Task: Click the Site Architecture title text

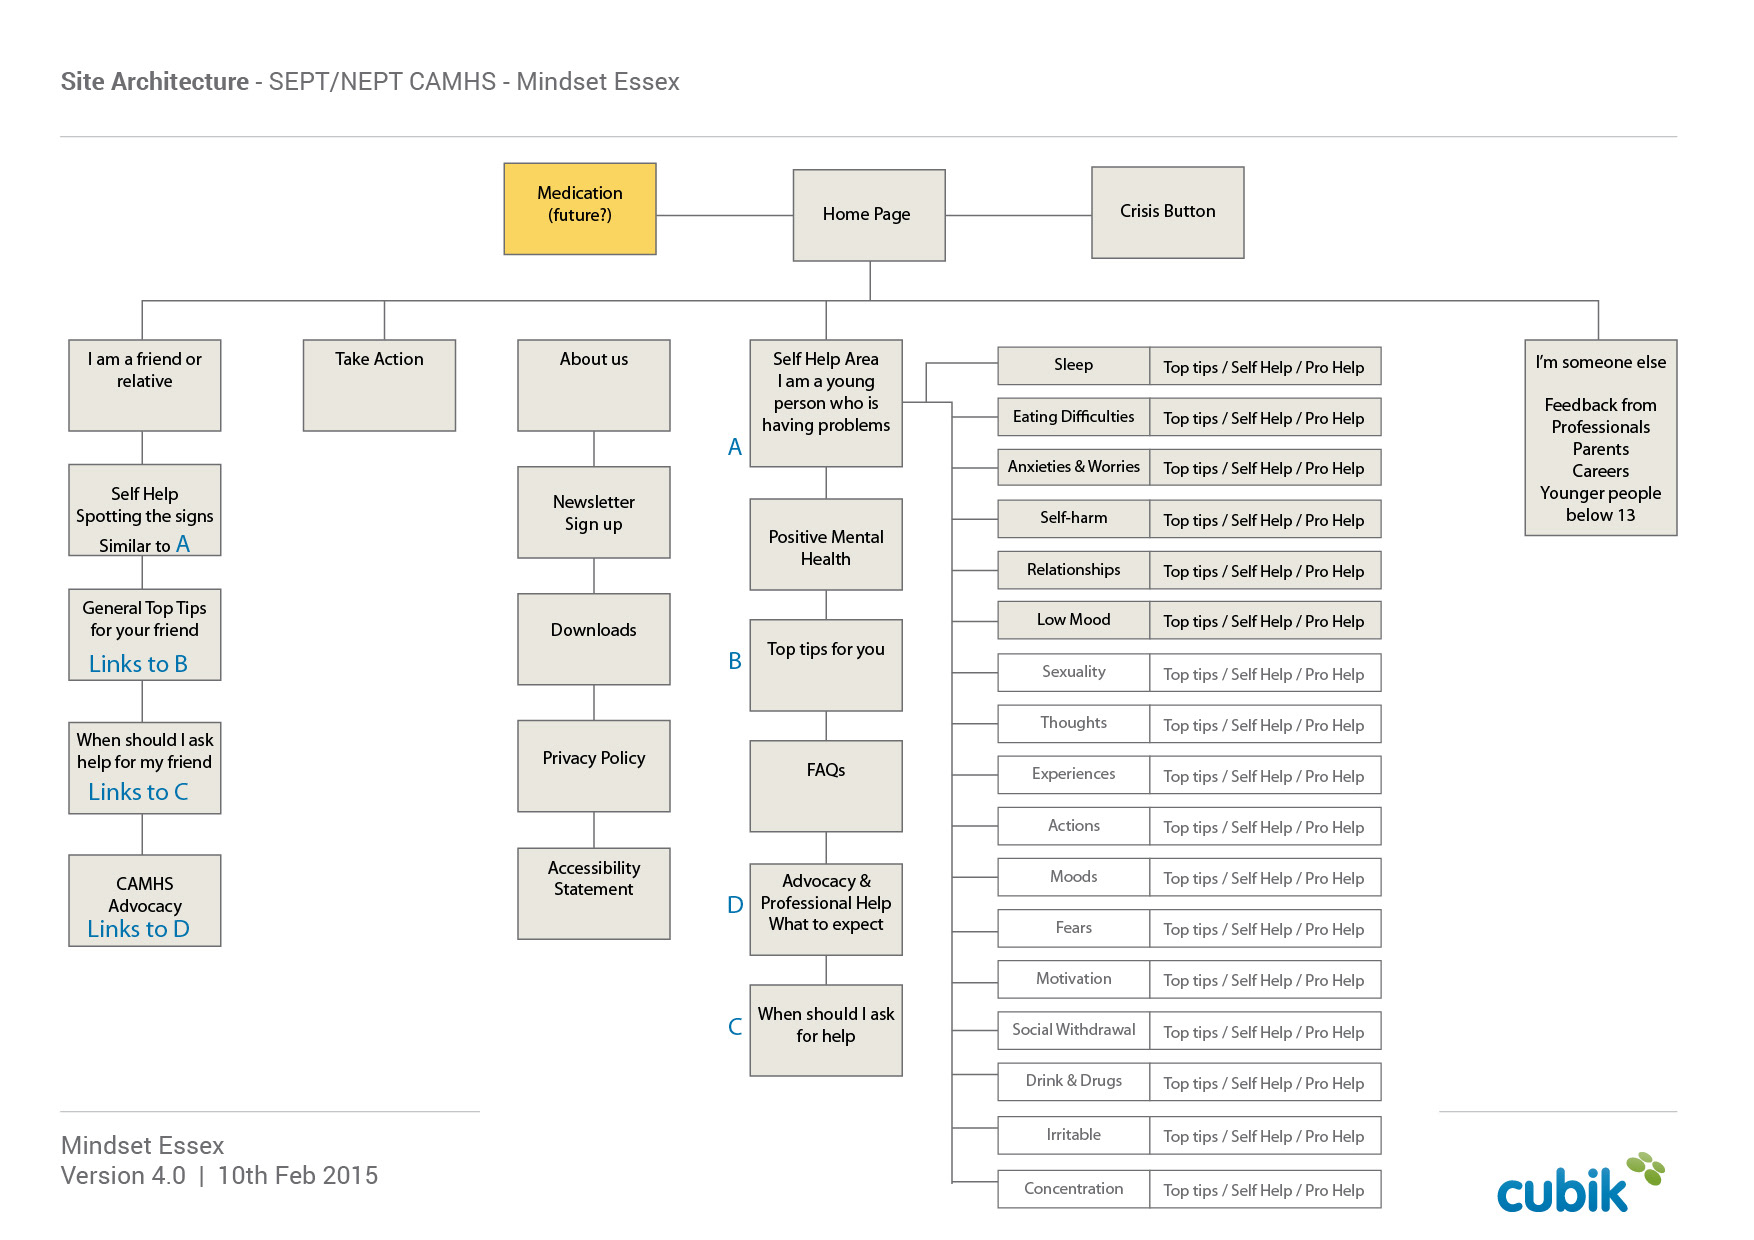Action: click(370, 82)
